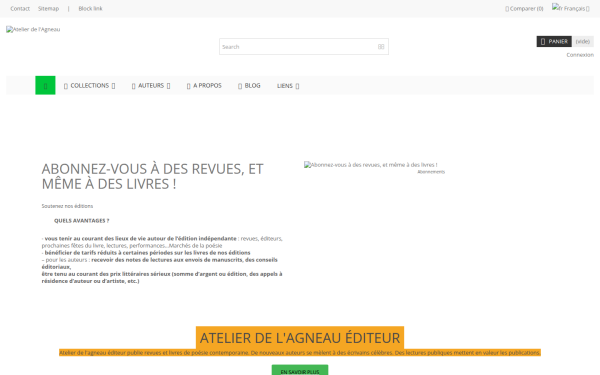Click the Comparer icon

tap(507, 9)
